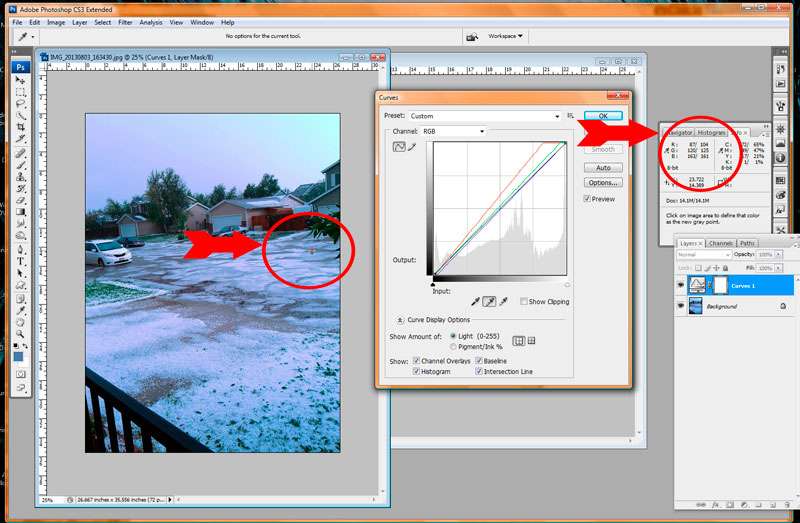Open the status bar info flyout arrow

[170, 500]
